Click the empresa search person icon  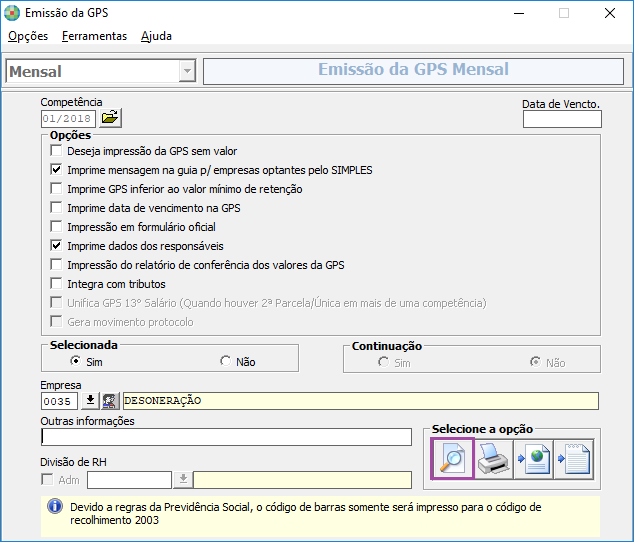110,401
